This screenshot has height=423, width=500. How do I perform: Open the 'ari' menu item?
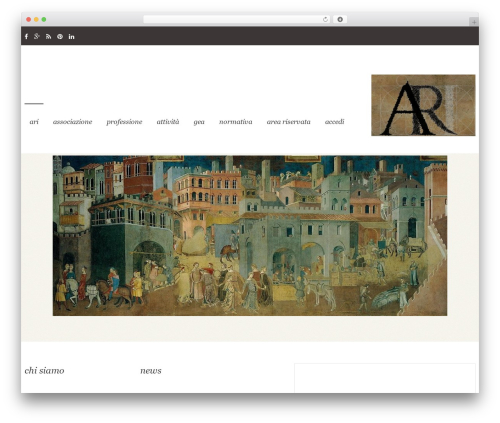coord(34,122)
